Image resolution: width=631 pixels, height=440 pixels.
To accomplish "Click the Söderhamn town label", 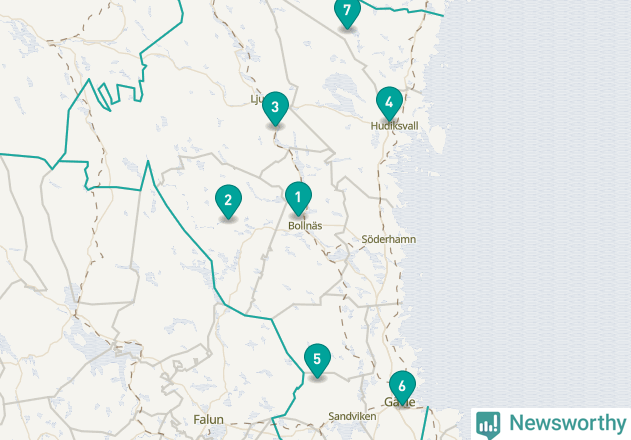I will (388, 240).
